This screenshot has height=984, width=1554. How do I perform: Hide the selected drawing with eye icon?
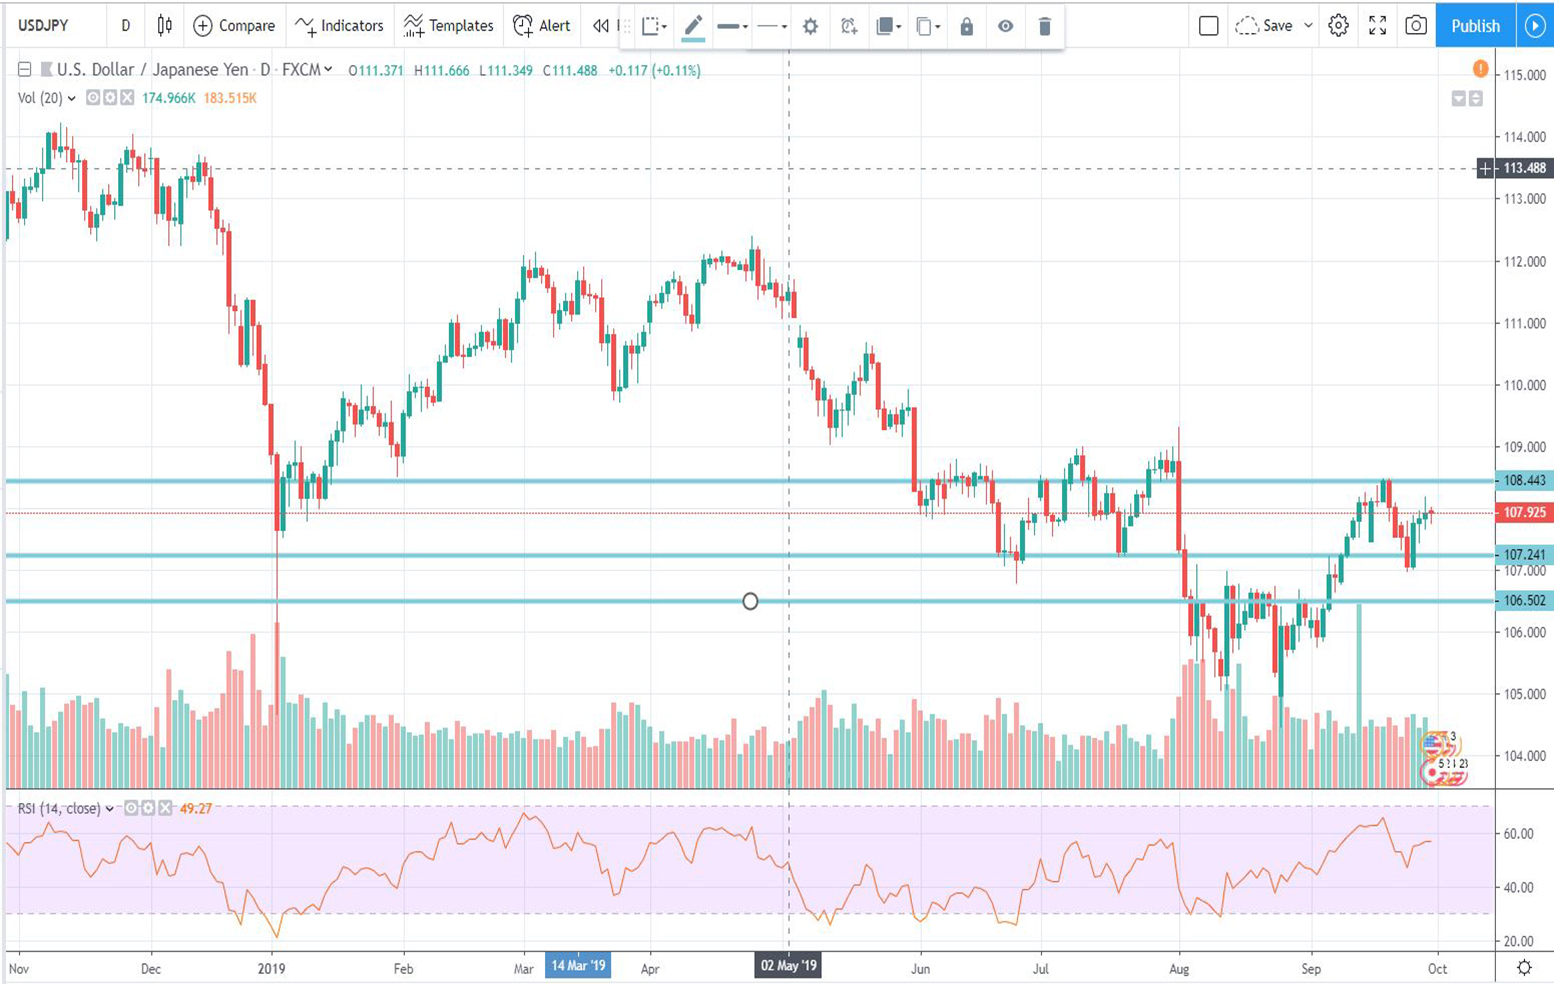click(x=1005, y=27)
